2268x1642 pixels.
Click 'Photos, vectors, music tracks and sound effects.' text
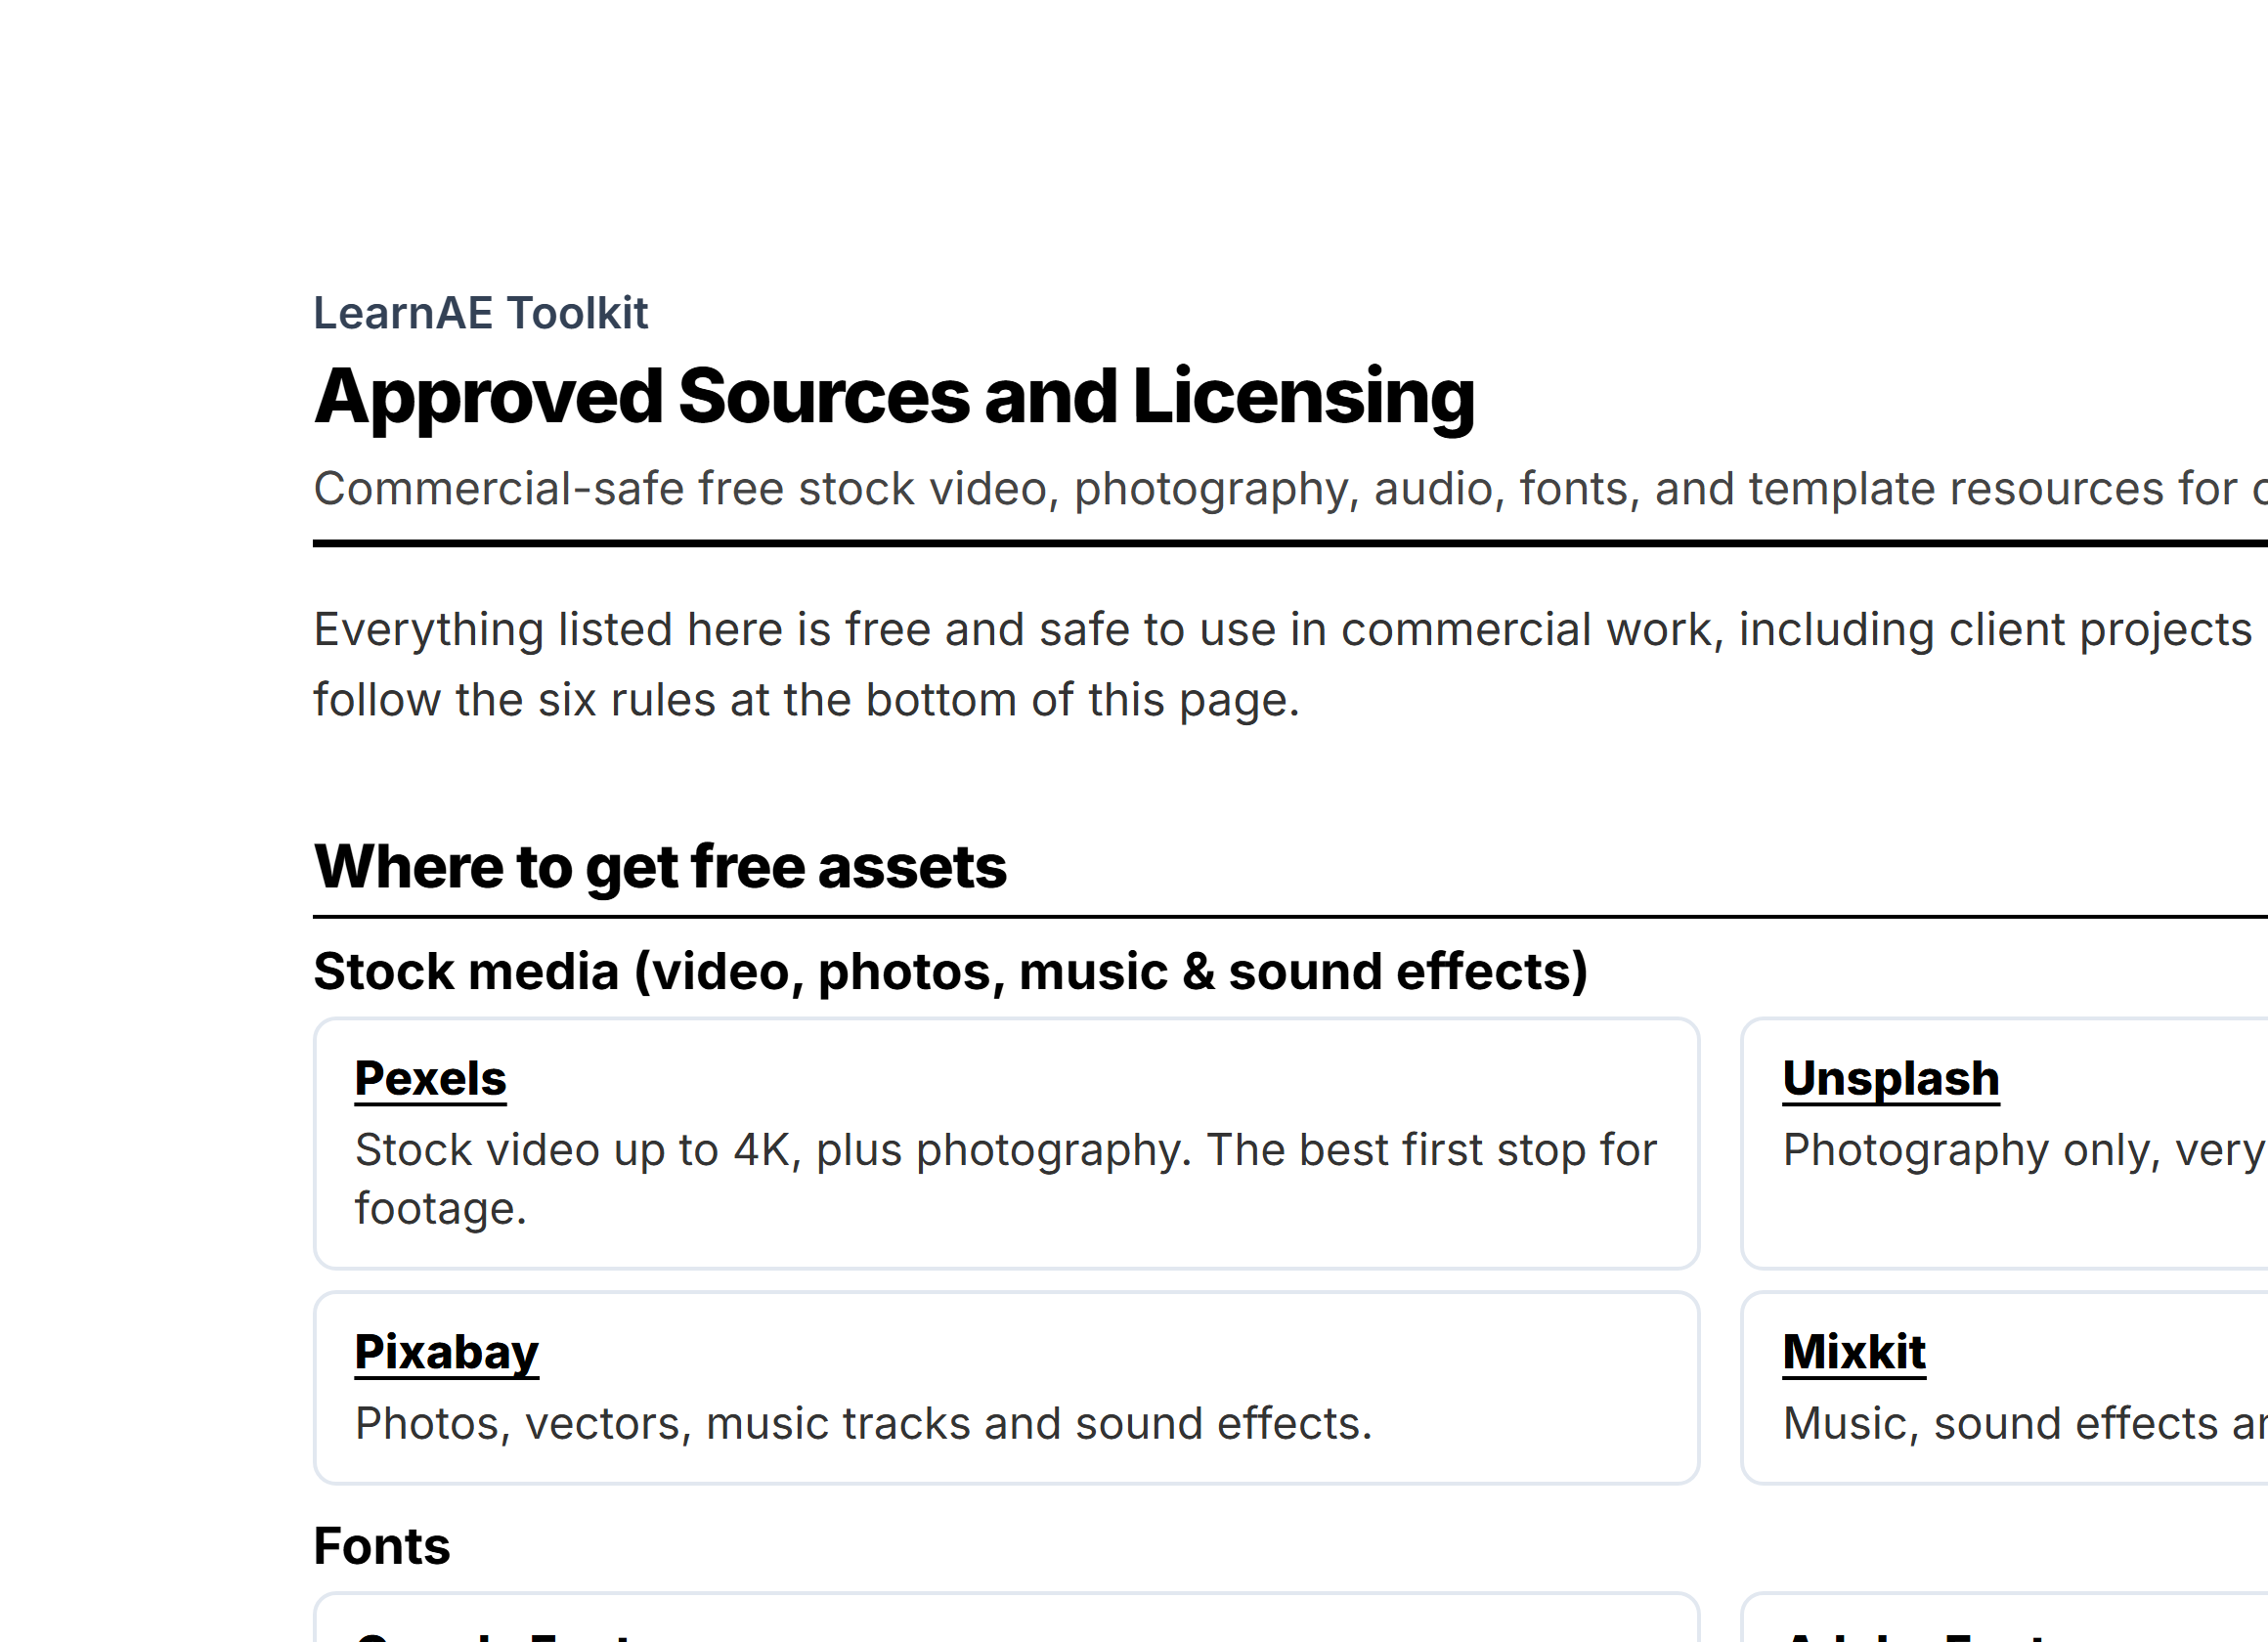point(863,1423)
